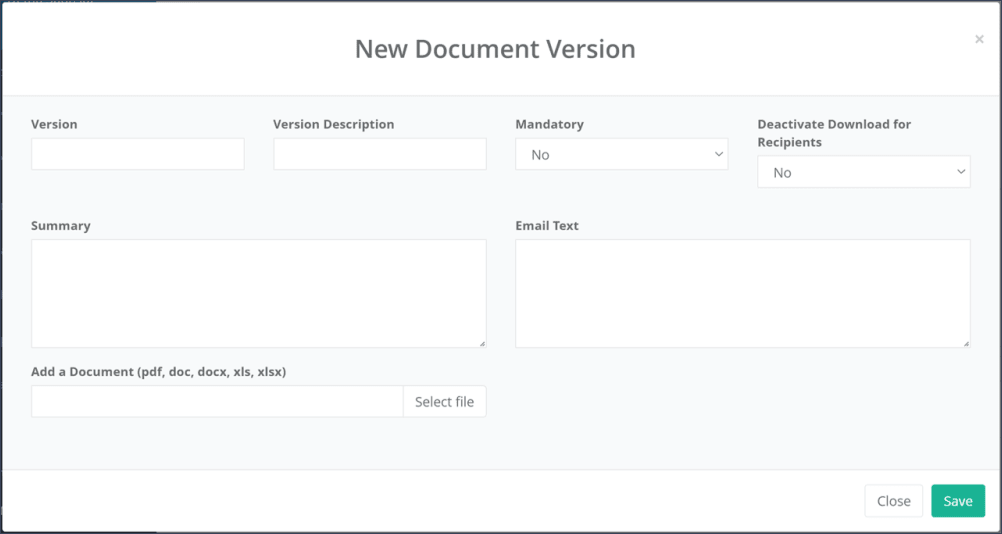
Task: Click the Deactivate Download for Recipients label
Action: coord(834,133)
